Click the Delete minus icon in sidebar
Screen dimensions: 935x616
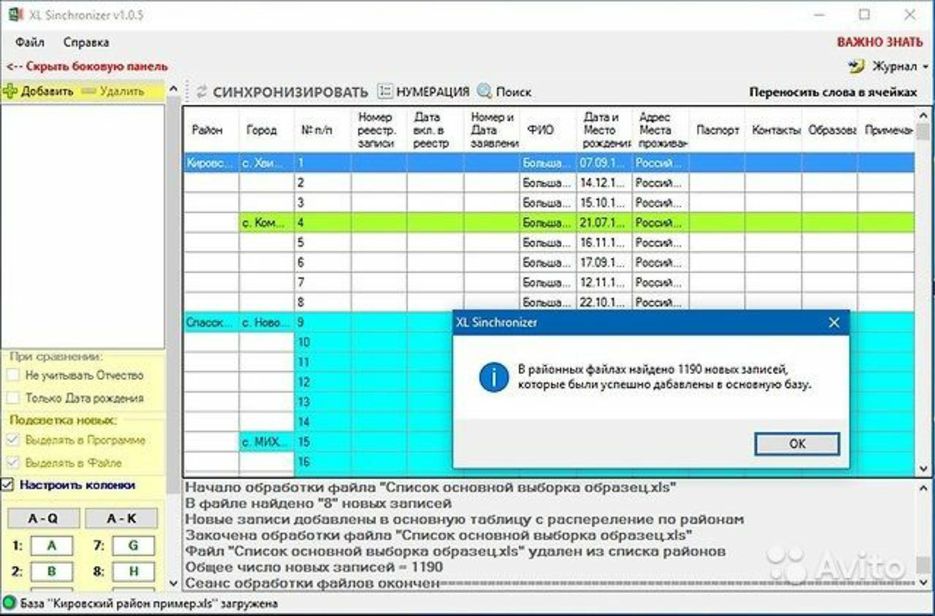pyautogui.click(x=89, y=91)
